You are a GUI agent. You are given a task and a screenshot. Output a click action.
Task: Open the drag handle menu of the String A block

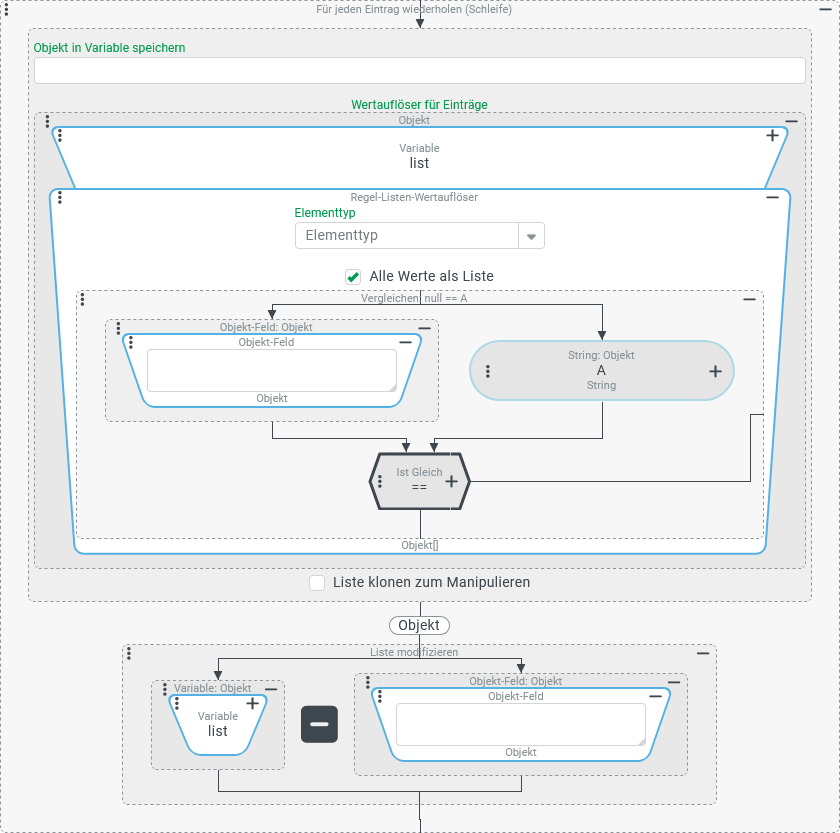(x=488, y=371)
